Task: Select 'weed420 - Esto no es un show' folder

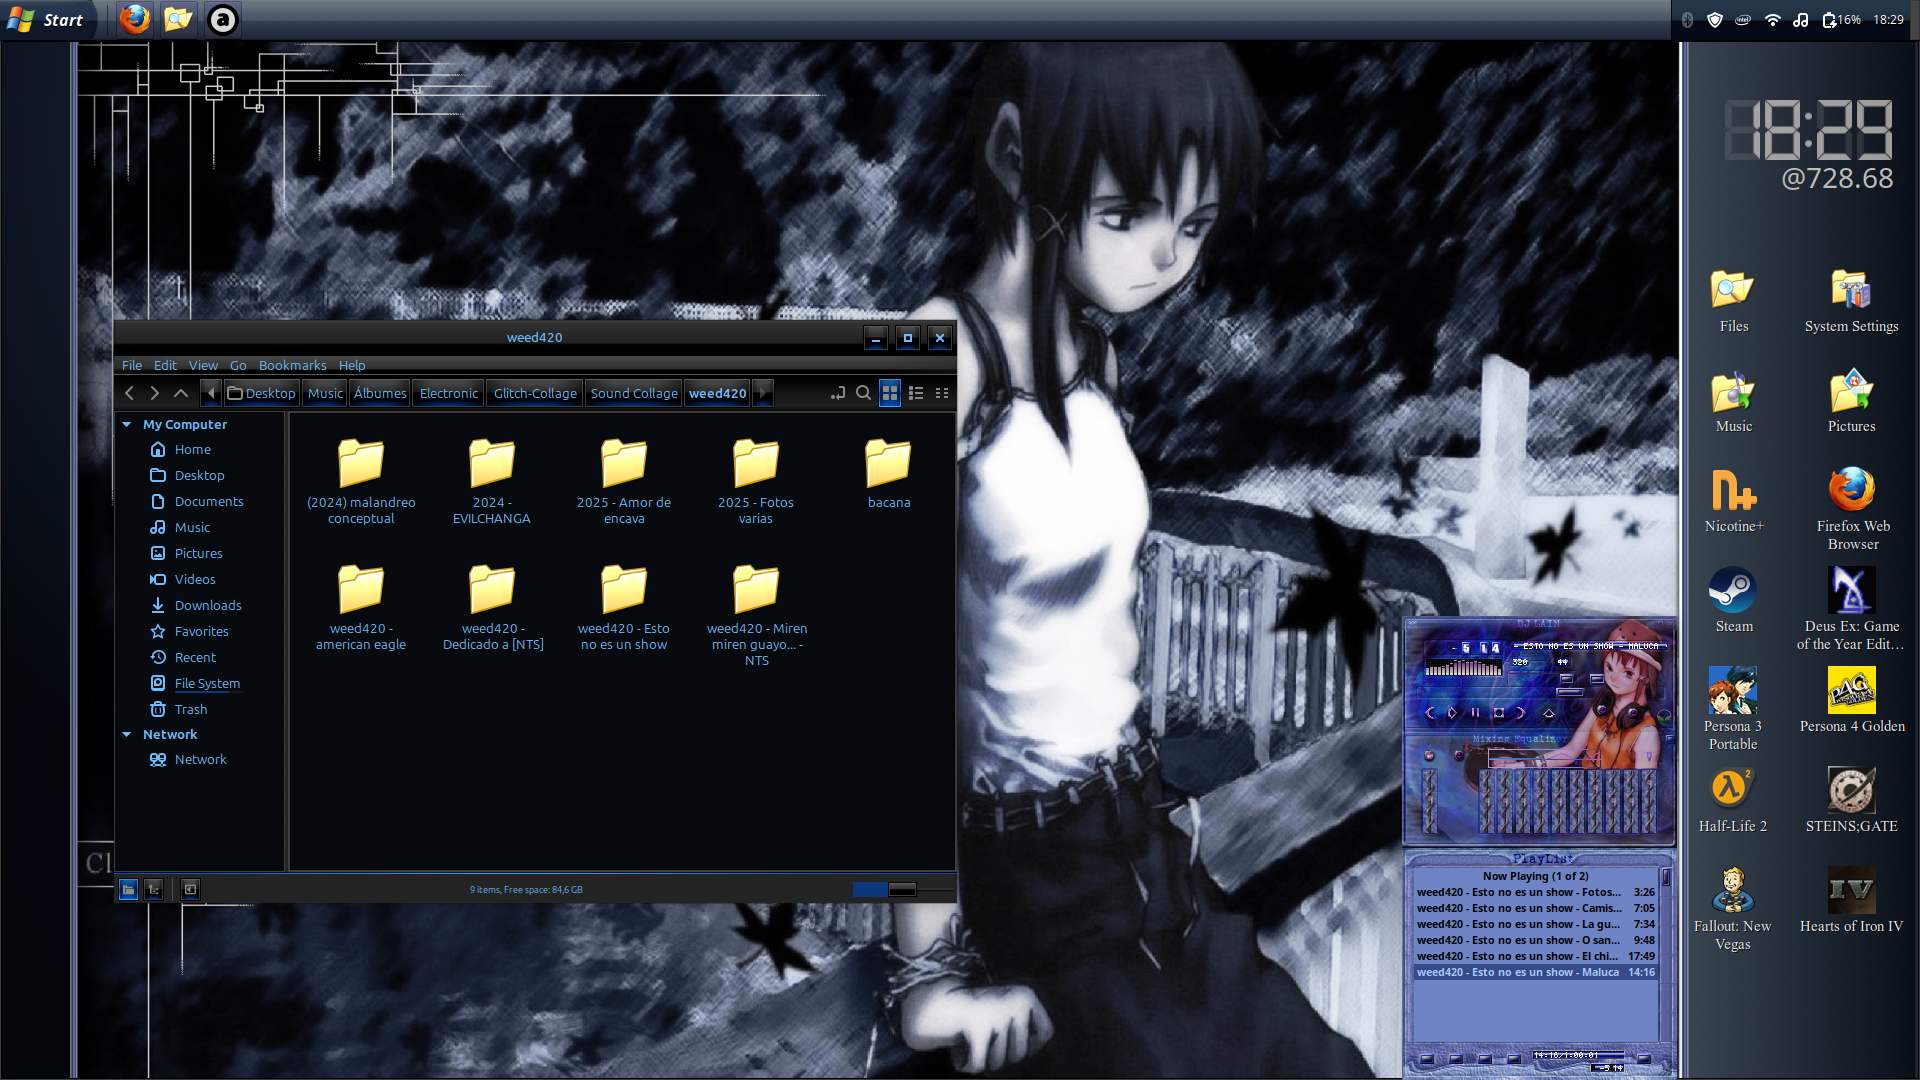Action: pyautogui.click(x=624, y=608)
